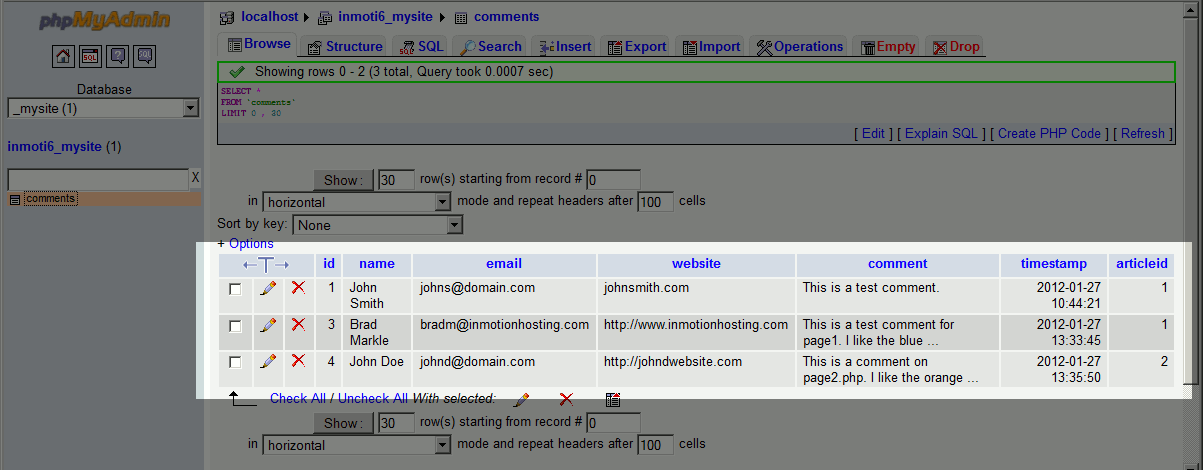Select the checkbox for the John Doe row

(x=235, y=362)
